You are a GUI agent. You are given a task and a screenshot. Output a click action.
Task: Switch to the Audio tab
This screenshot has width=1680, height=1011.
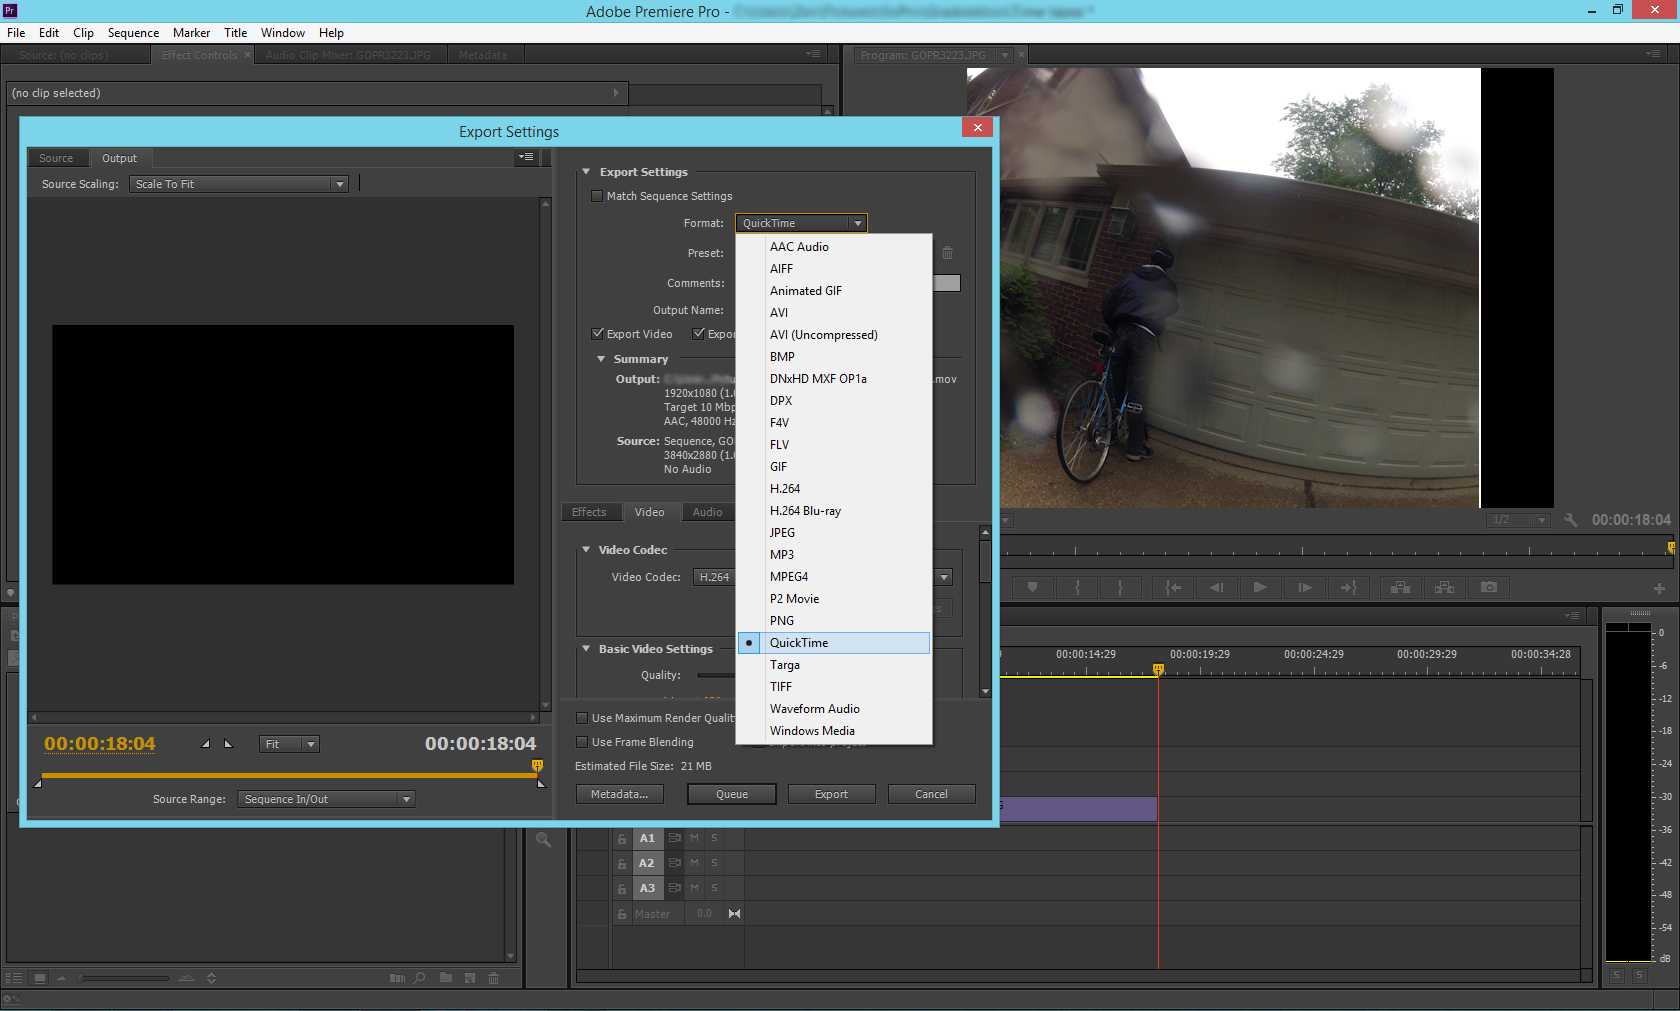click(x=707, y=512)
